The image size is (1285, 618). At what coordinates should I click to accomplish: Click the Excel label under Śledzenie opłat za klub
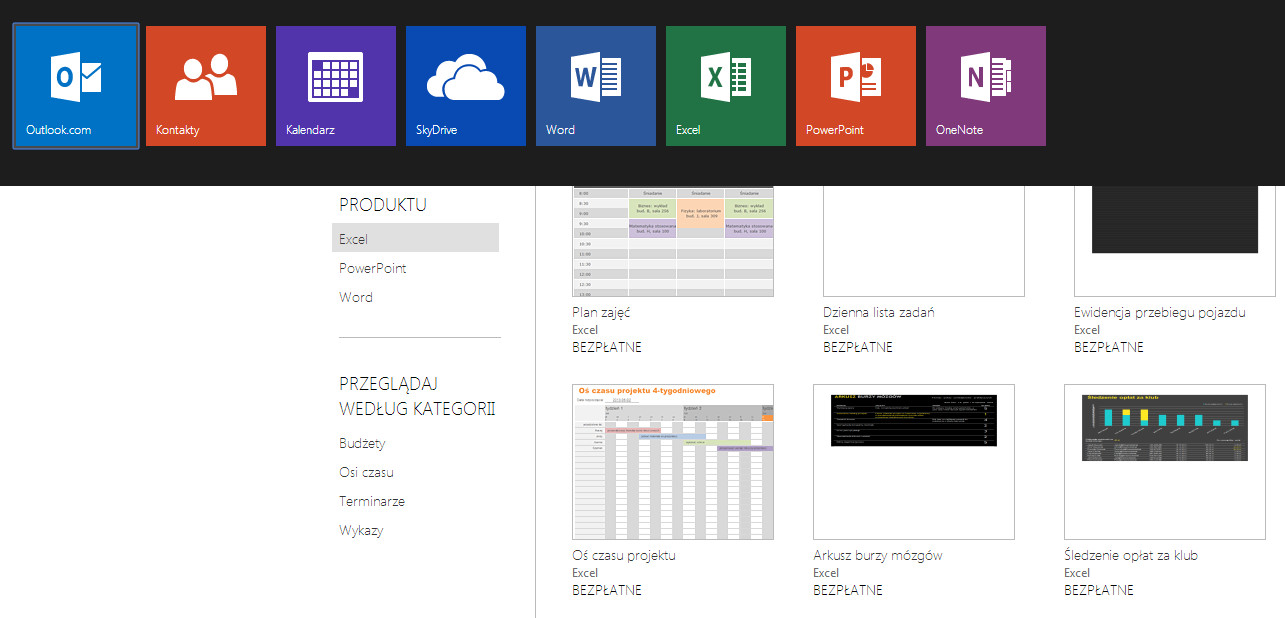click(1077, 573)
